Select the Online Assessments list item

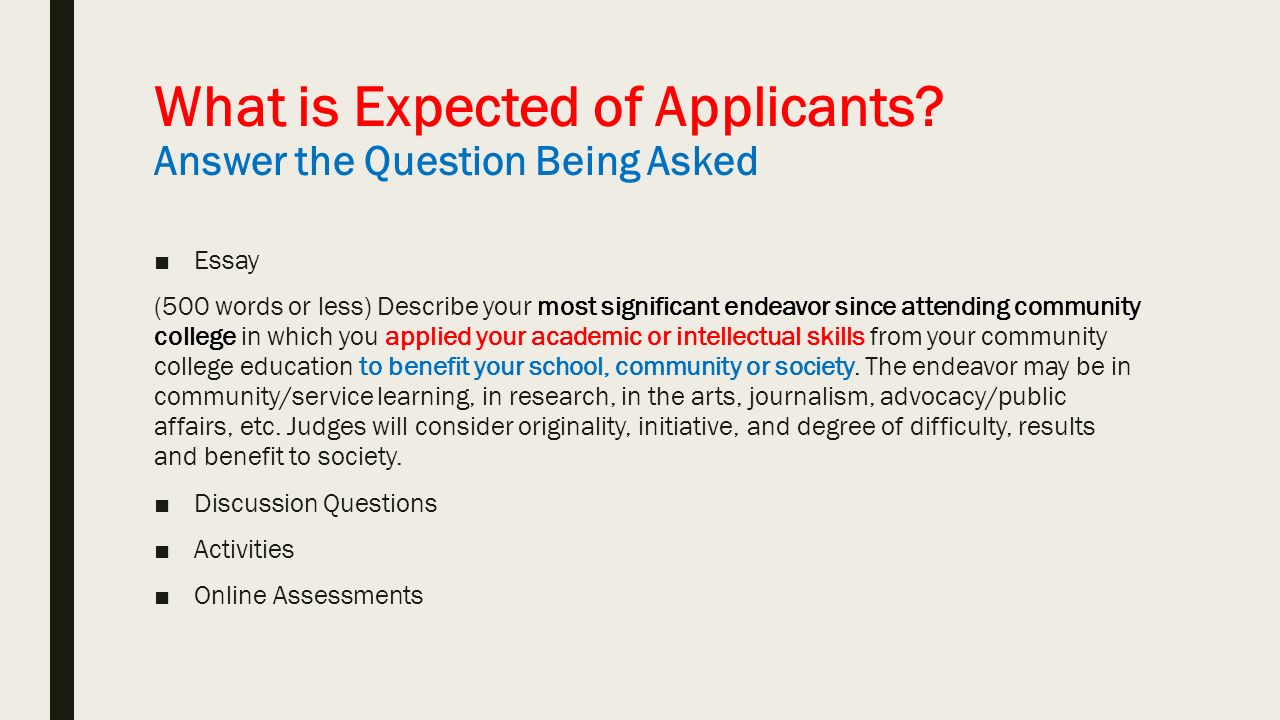point(308,595)
